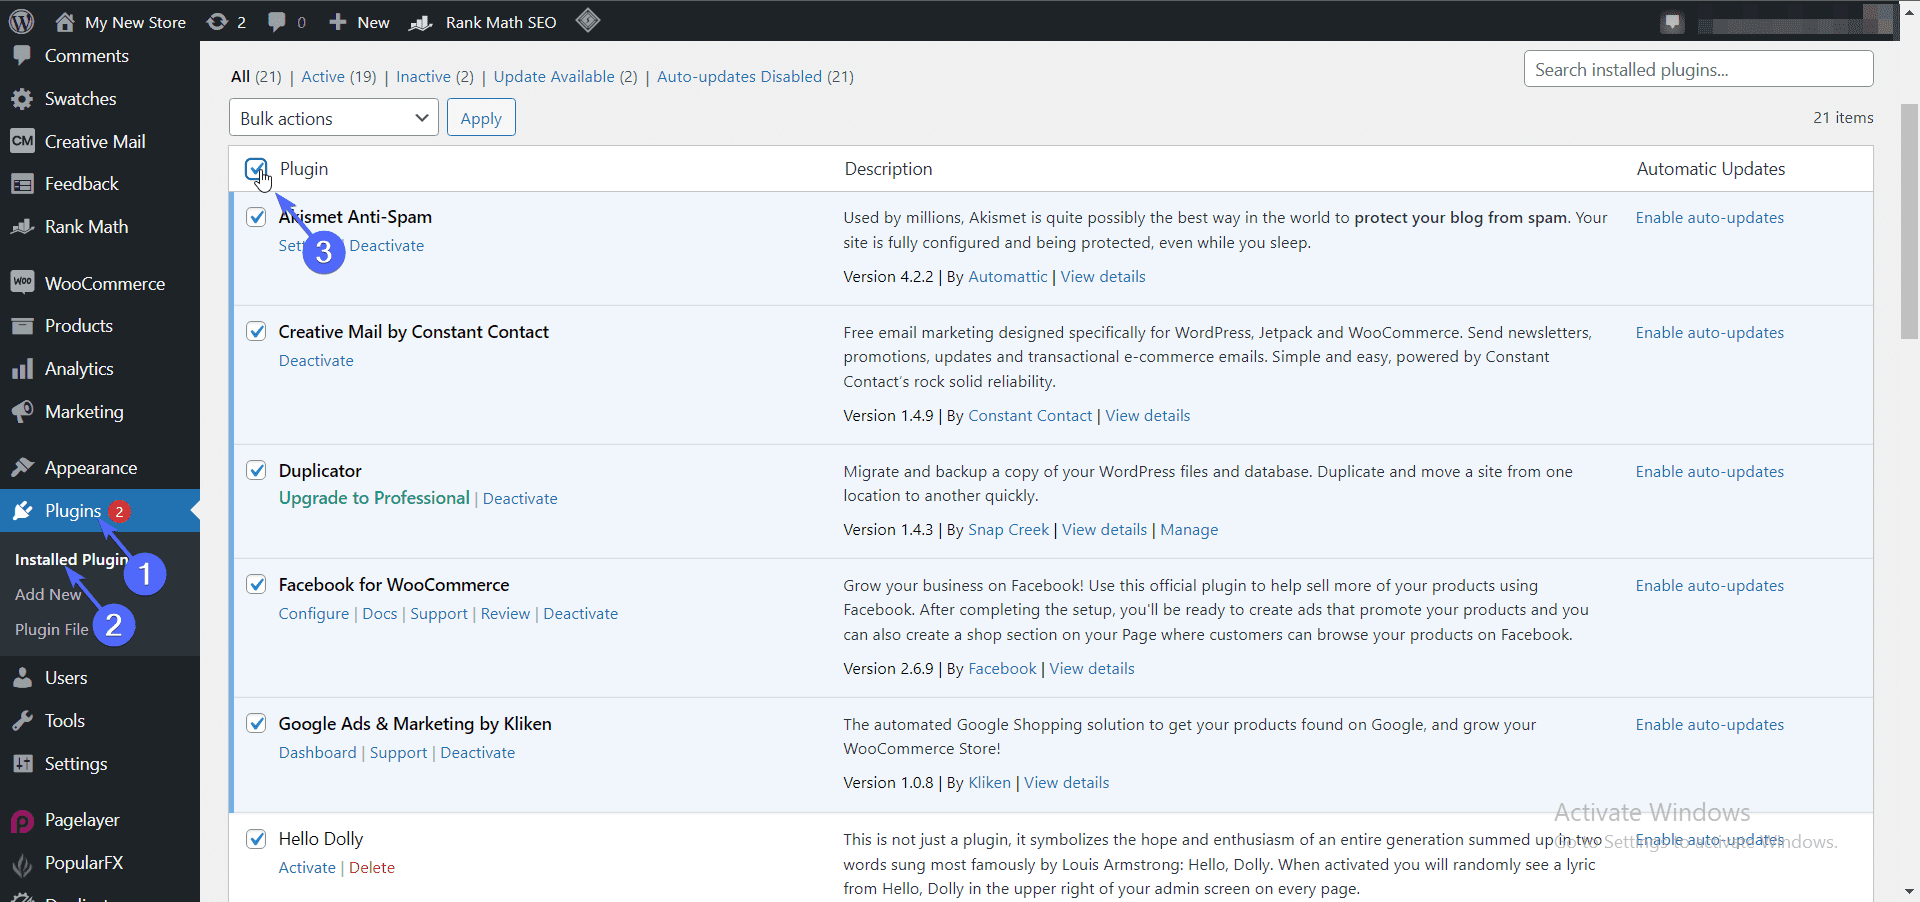Deactivate the Akismet Anti-Spam plugin
Screen dimensions: 1920x902
pyautogui.click(x=387, y=246)
